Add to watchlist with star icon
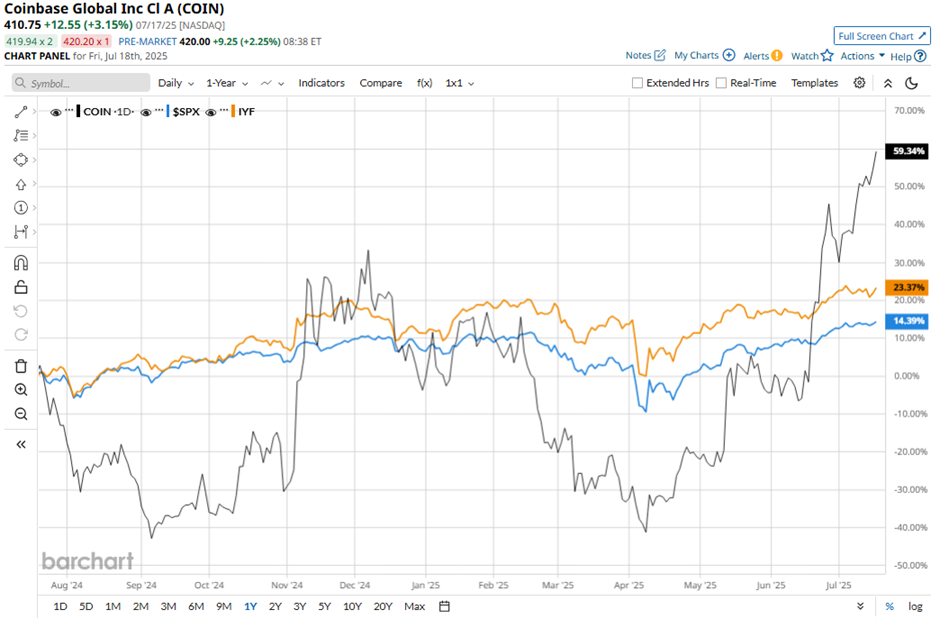940x619 pixels. coord(827,56)
